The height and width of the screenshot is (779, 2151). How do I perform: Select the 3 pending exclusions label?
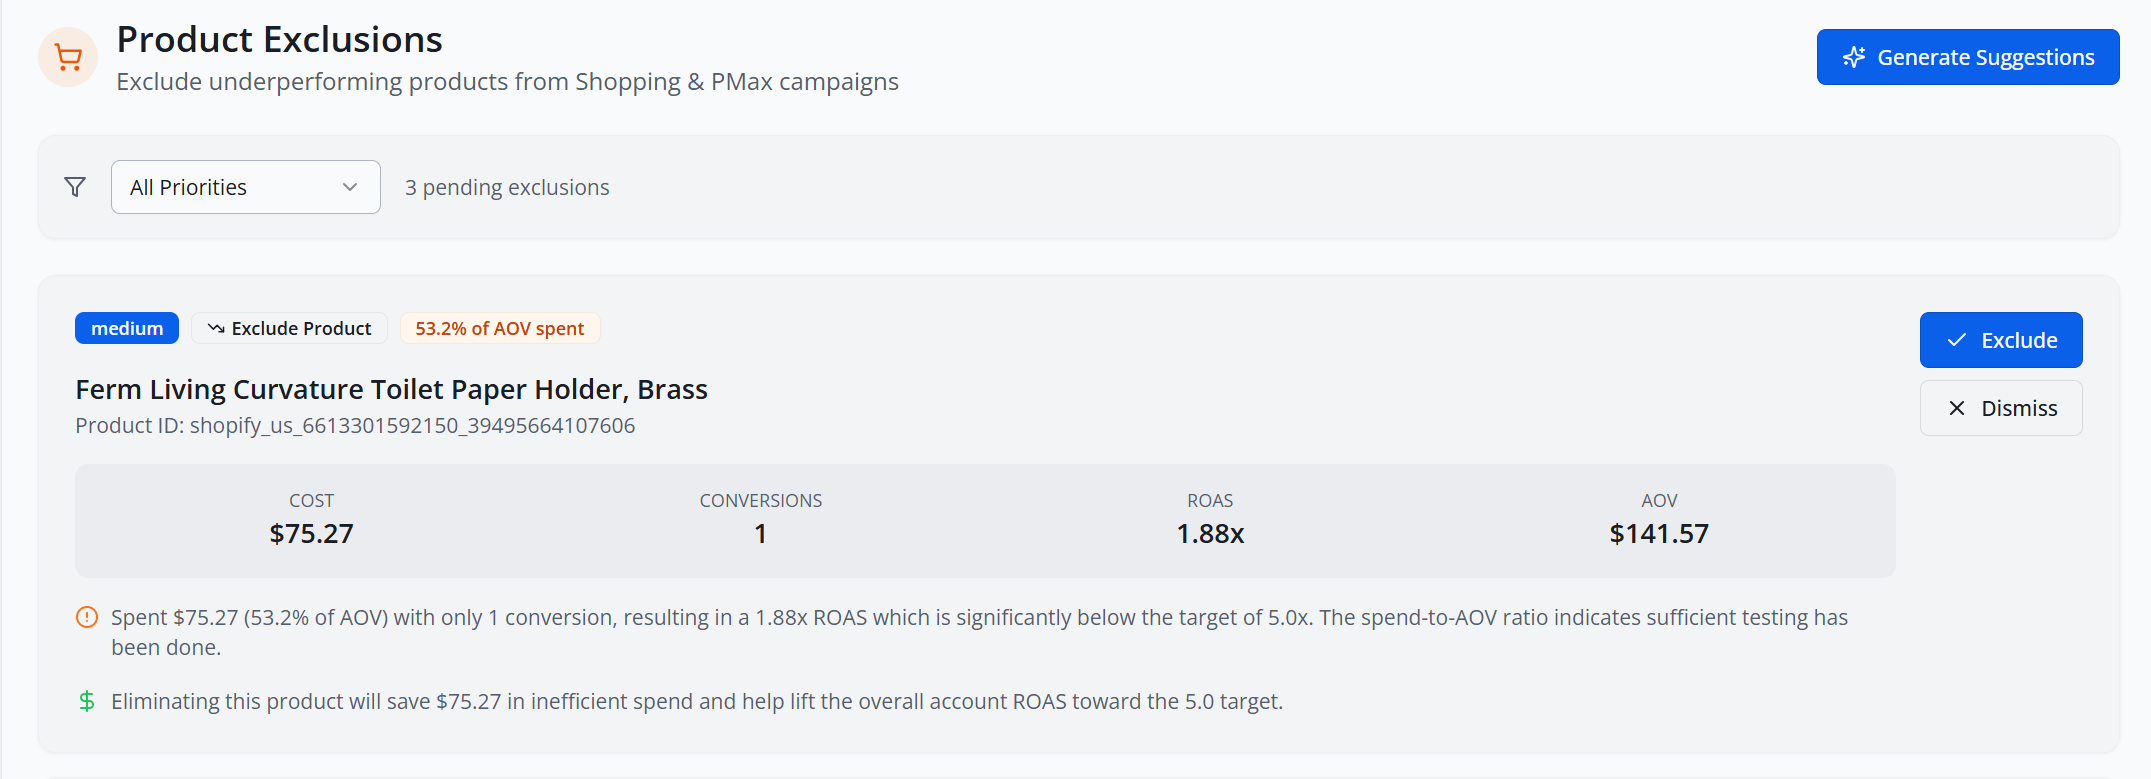coord(507,187)
